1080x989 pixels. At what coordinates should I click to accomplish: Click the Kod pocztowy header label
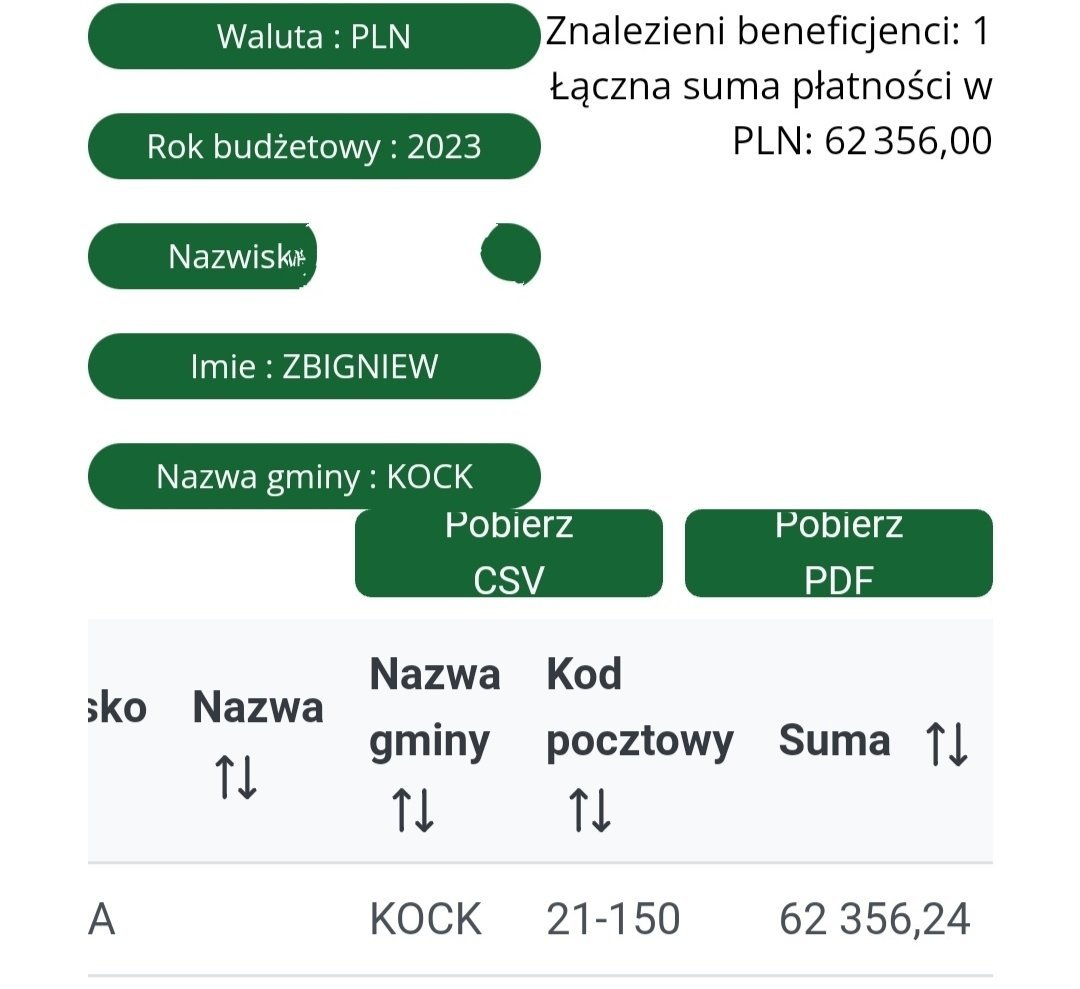(639, 708)
